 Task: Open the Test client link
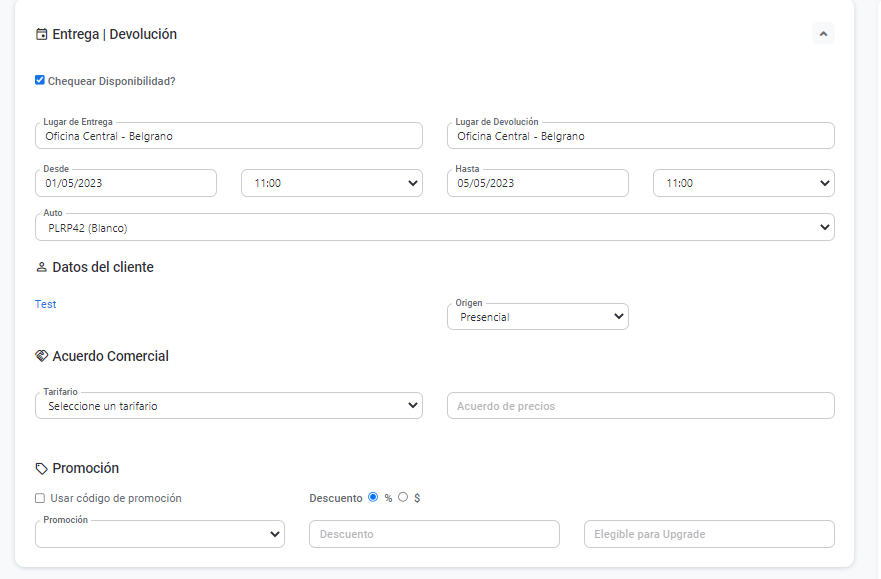[46, 304]
